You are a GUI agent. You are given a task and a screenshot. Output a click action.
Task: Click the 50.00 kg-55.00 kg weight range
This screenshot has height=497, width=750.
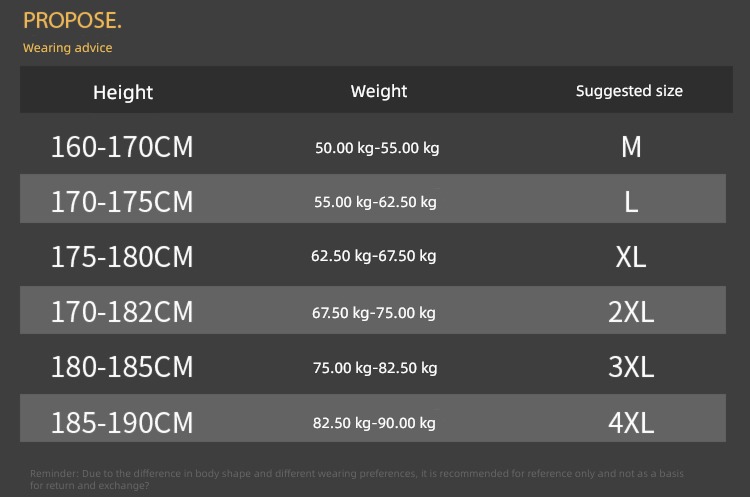pyautogui.click(x=377, y=148)
